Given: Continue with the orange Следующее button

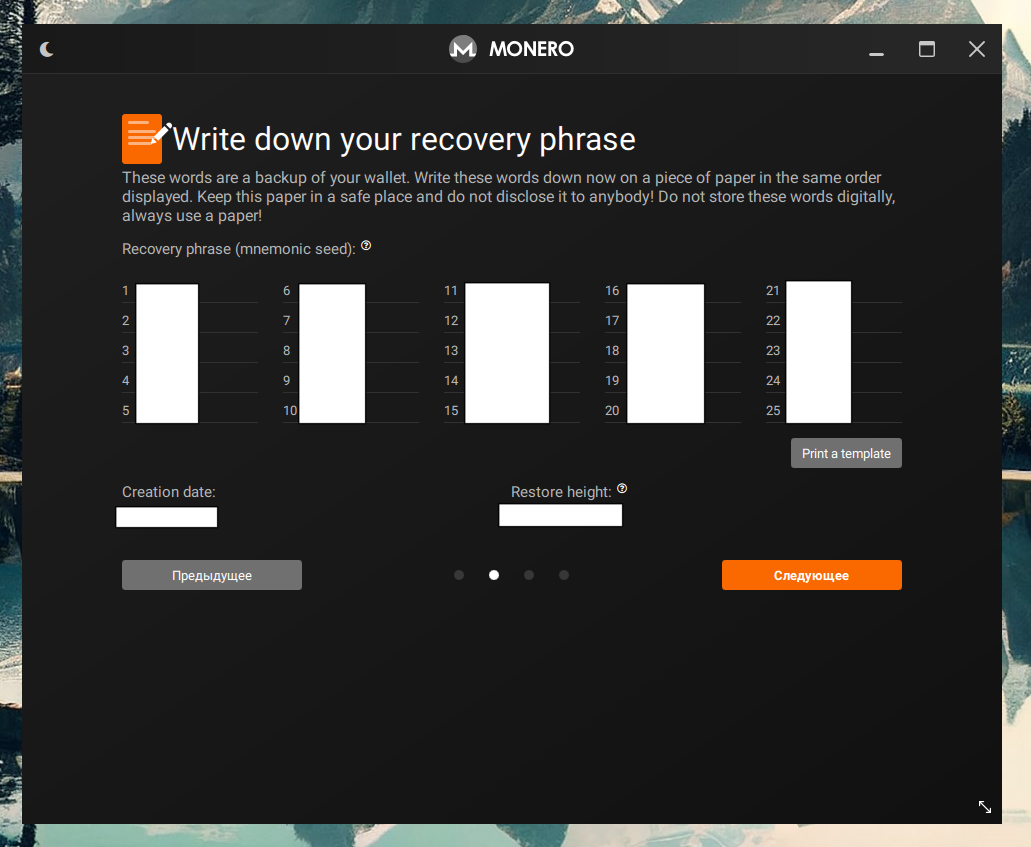Looking at the screenshot, I should click(811, 575).
